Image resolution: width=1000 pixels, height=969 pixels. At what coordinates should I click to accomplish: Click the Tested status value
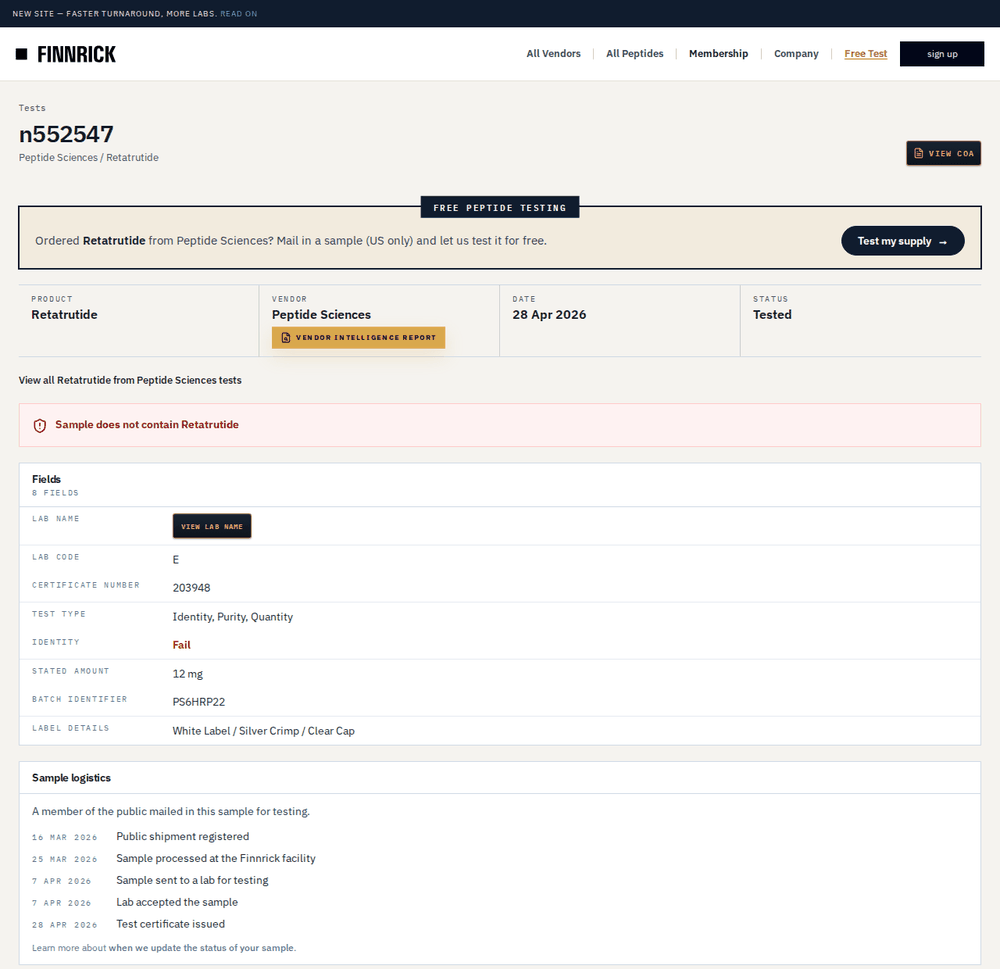pyautogui.click(x=772, y=314)
